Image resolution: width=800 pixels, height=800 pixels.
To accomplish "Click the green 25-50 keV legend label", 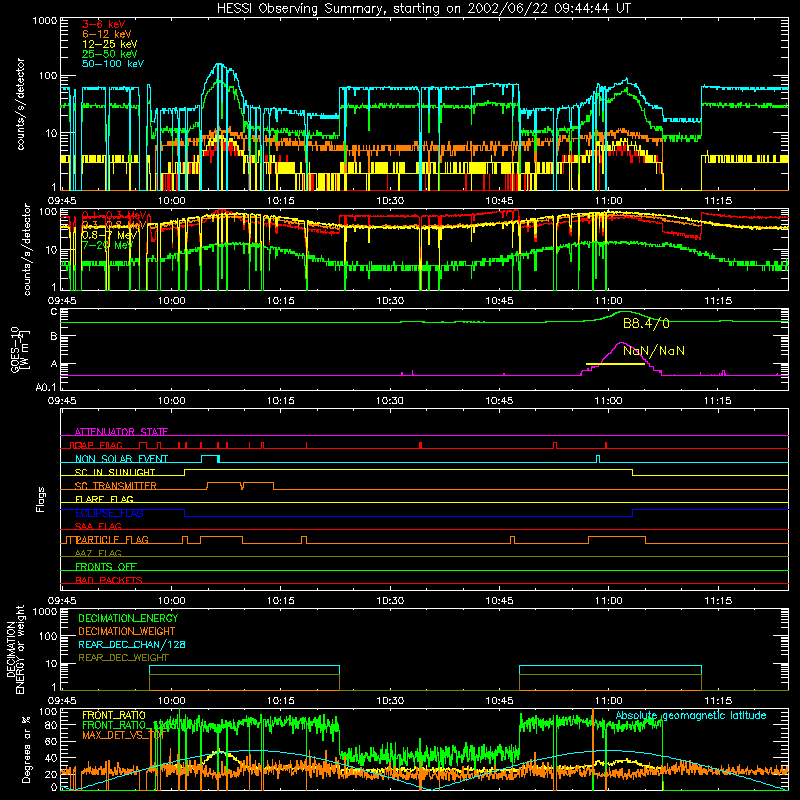I will [x=110, y=54].
